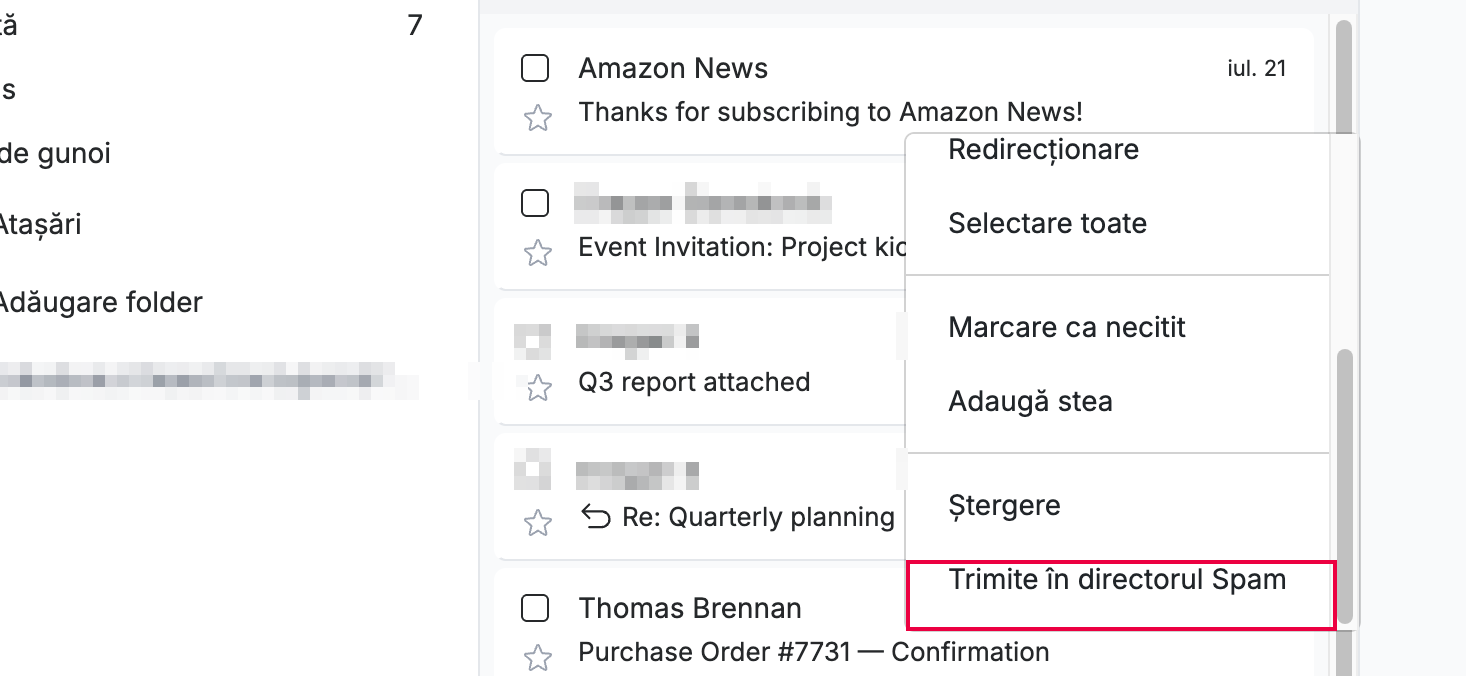
Task: Star the Purchase Order #7731 email
Action: [x=538, y=657]
